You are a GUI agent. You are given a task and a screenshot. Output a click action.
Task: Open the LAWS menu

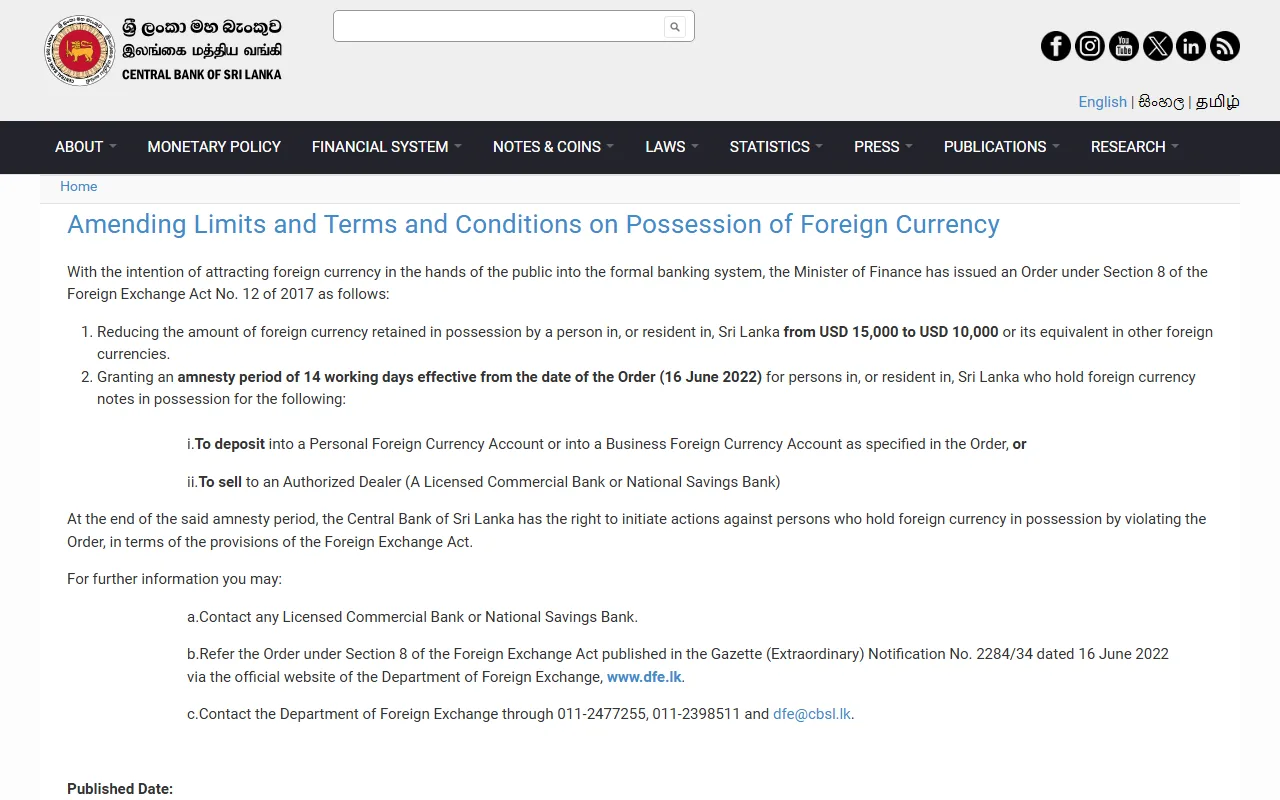pyautogui.click(x=672, y=147)
